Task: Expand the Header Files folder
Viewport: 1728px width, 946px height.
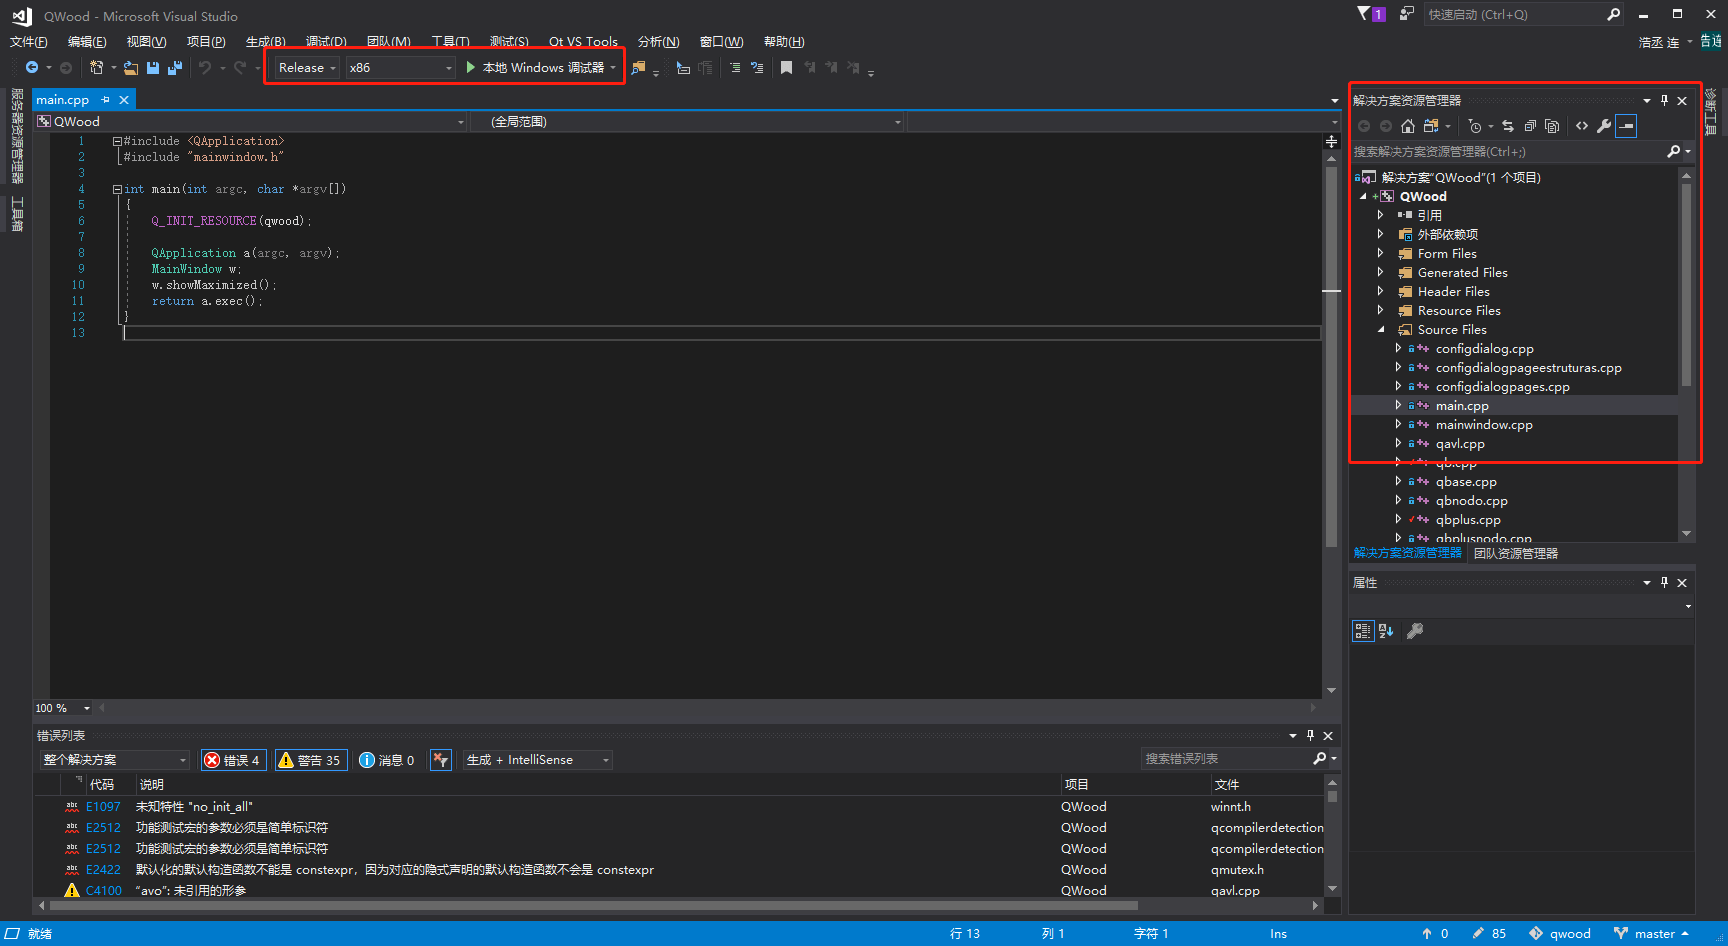Action: [1381, 292]
